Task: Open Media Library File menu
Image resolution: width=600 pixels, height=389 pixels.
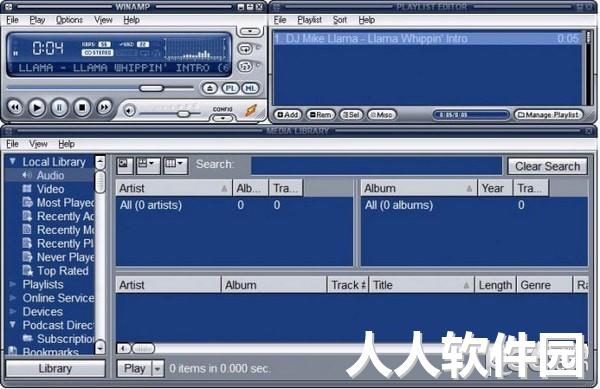Action: (12, 144)
